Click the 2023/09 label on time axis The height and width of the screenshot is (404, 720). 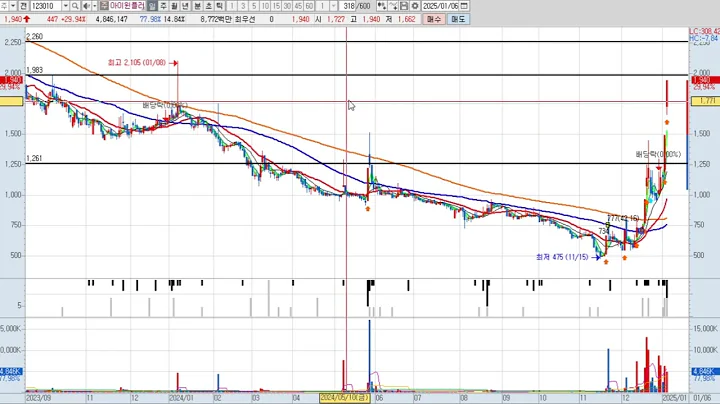click(39, 398)
